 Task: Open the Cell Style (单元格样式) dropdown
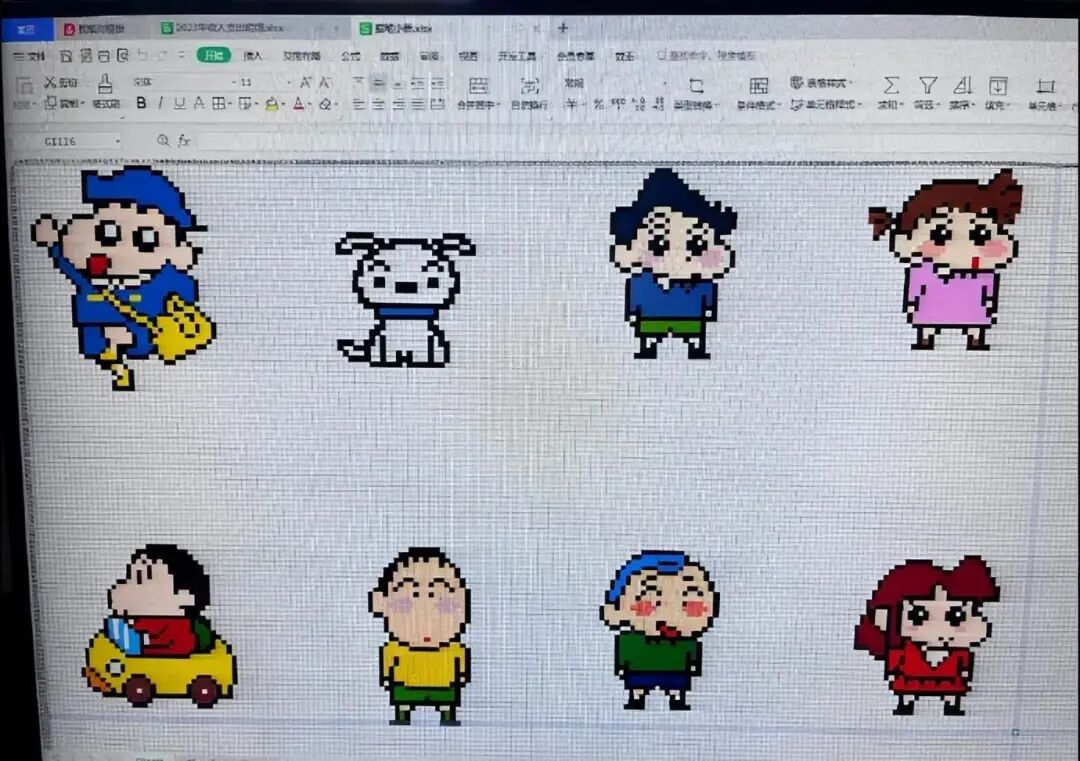pos(826,104)
